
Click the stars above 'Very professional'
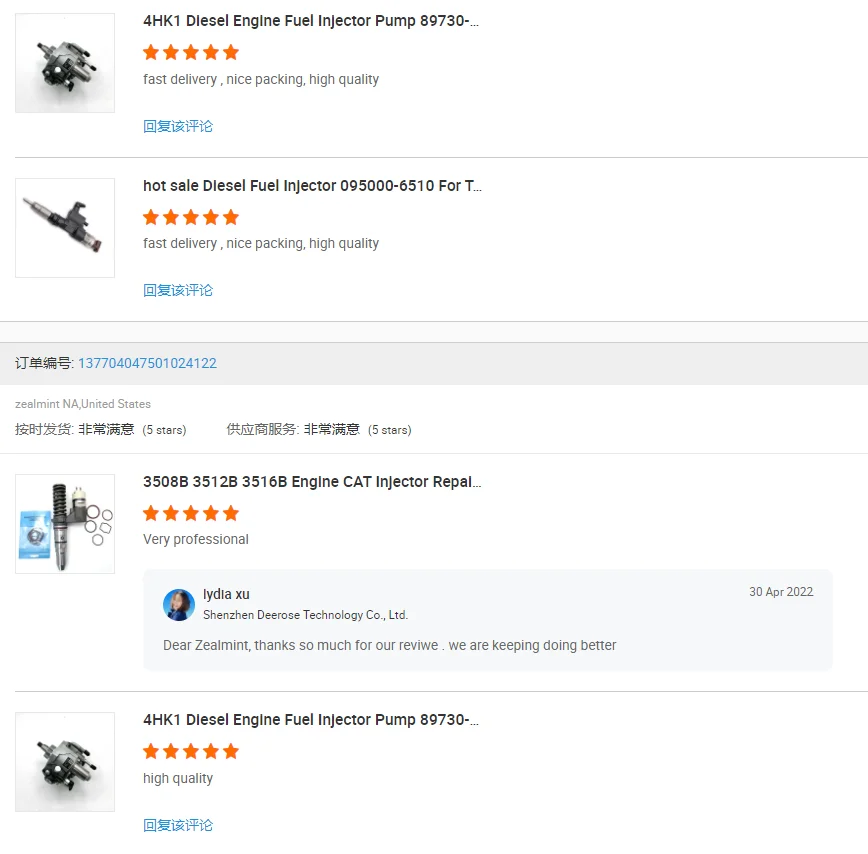[191, 513]
